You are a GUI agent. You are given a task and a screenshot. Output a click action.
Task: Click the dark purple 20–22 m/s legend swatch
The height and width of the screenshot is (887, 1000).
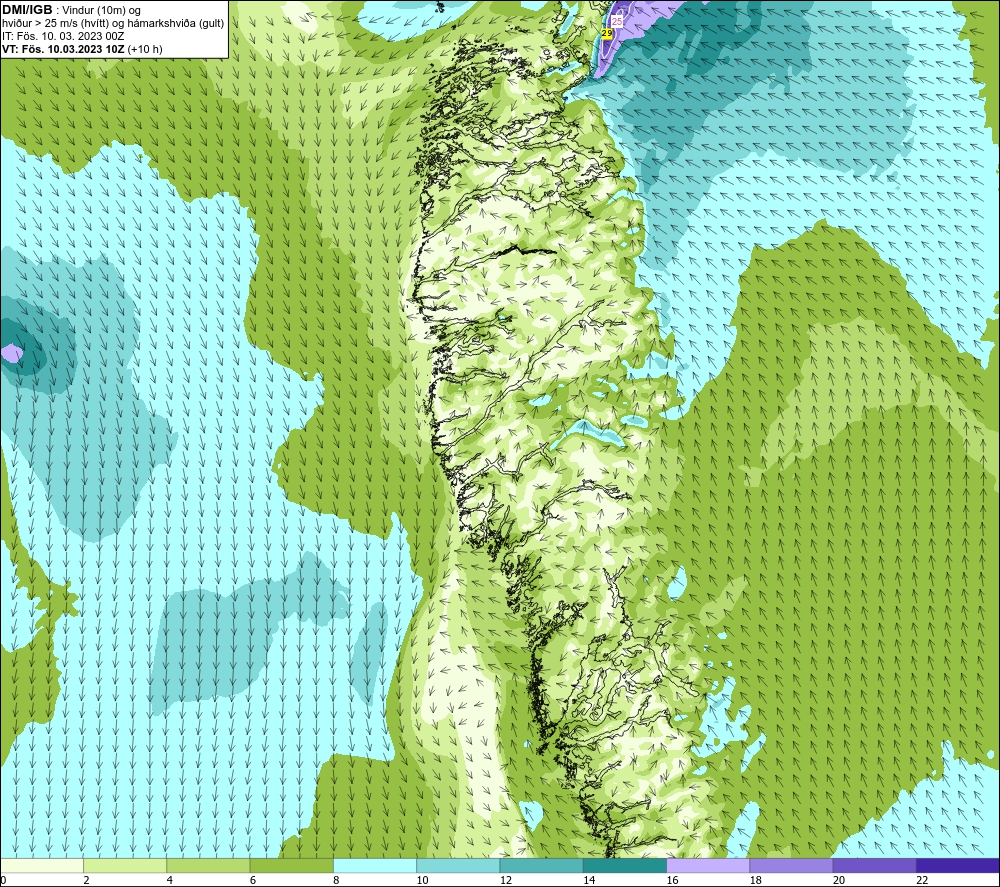tap(874, 865)
